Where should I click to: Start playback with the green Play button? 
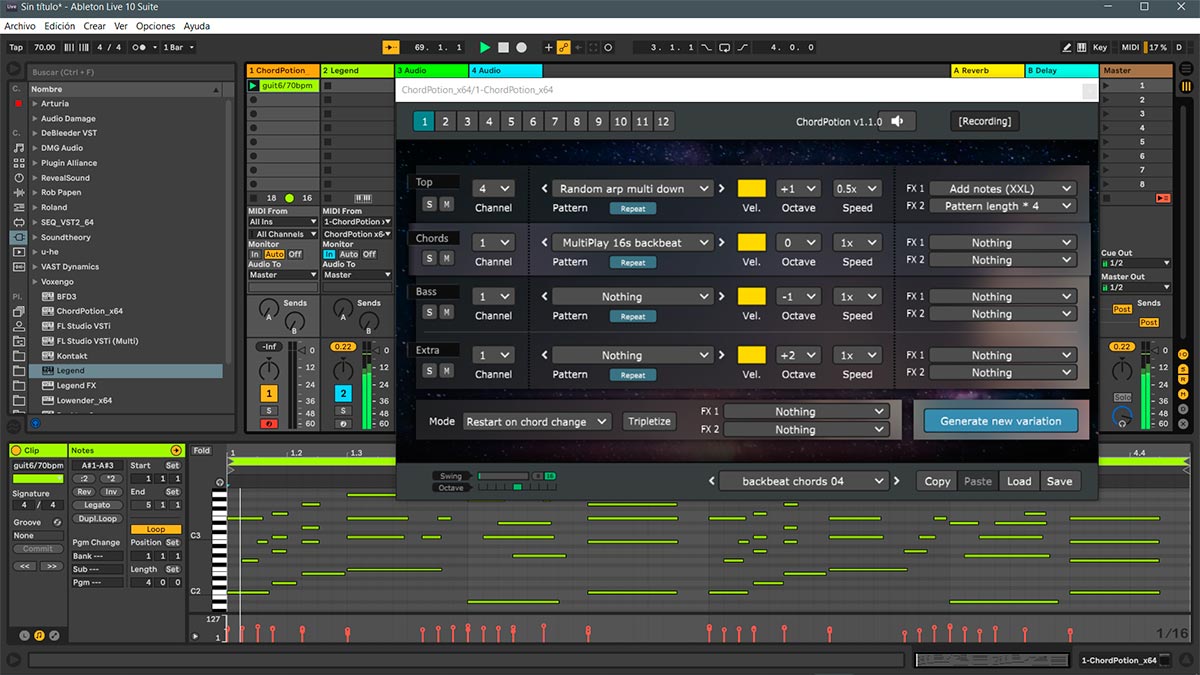[x=485, y=47]
